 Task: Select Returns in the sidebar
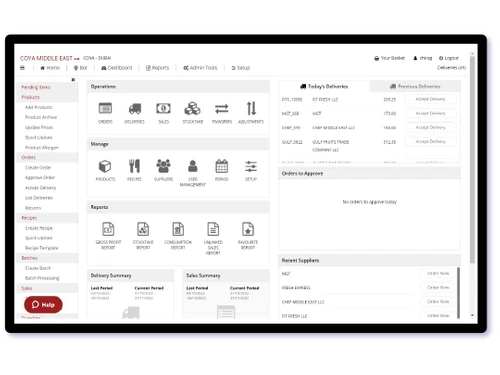[33, 208]
